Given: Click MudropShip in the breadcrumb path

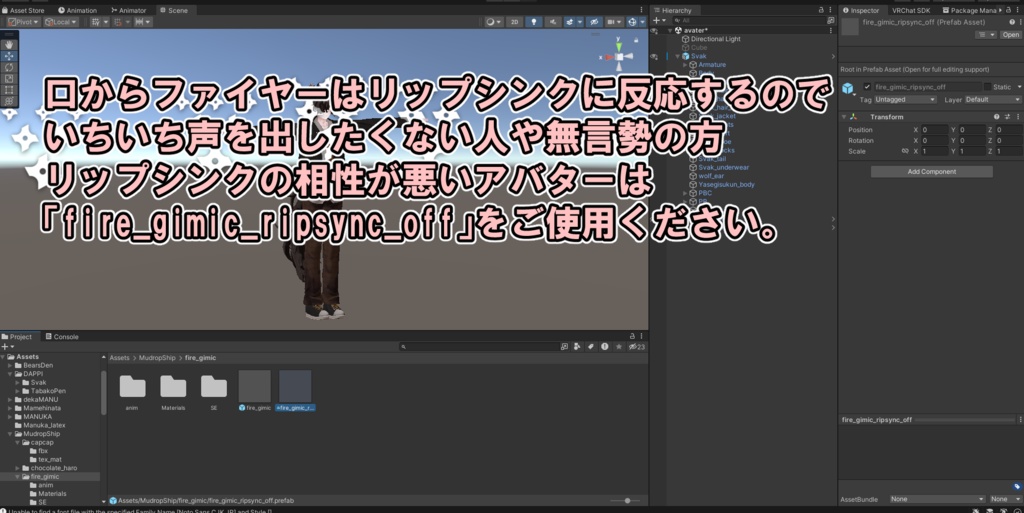Looking at the screenshot, I should click(x=157, y=358).
